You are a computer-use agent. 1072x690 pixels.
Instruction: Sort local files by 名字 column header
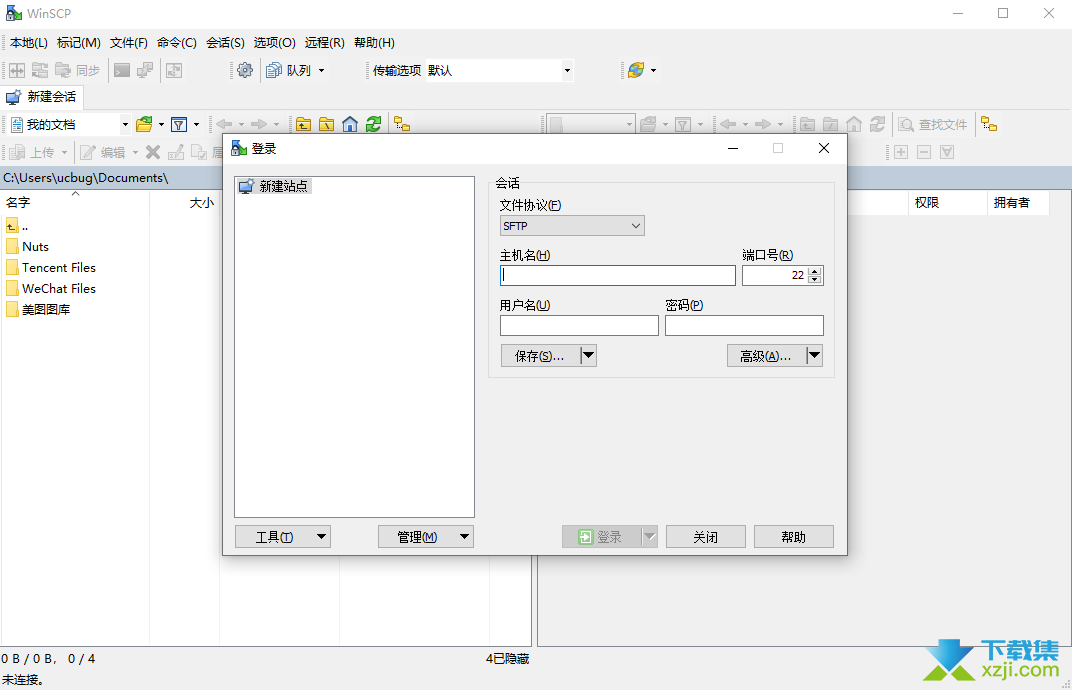click(x=75, y=202)
